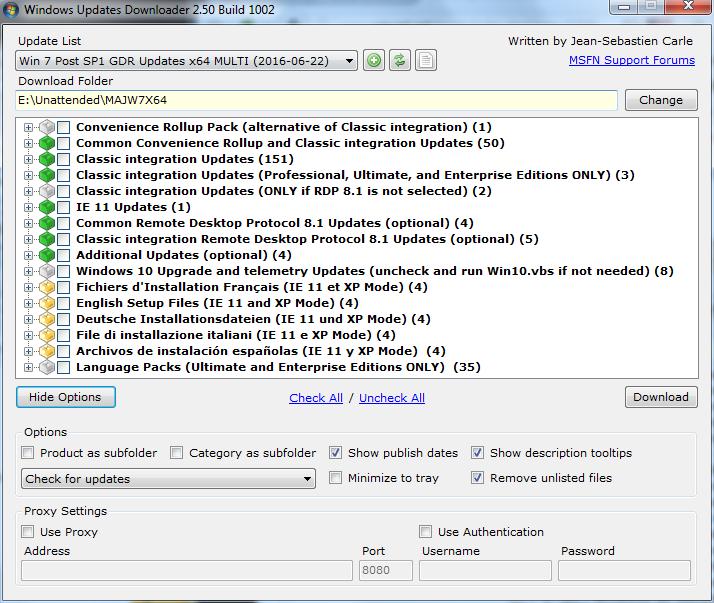Viewport: 714px width, 603px height.
Task: Click the Download button
Action: pos(661,397)
